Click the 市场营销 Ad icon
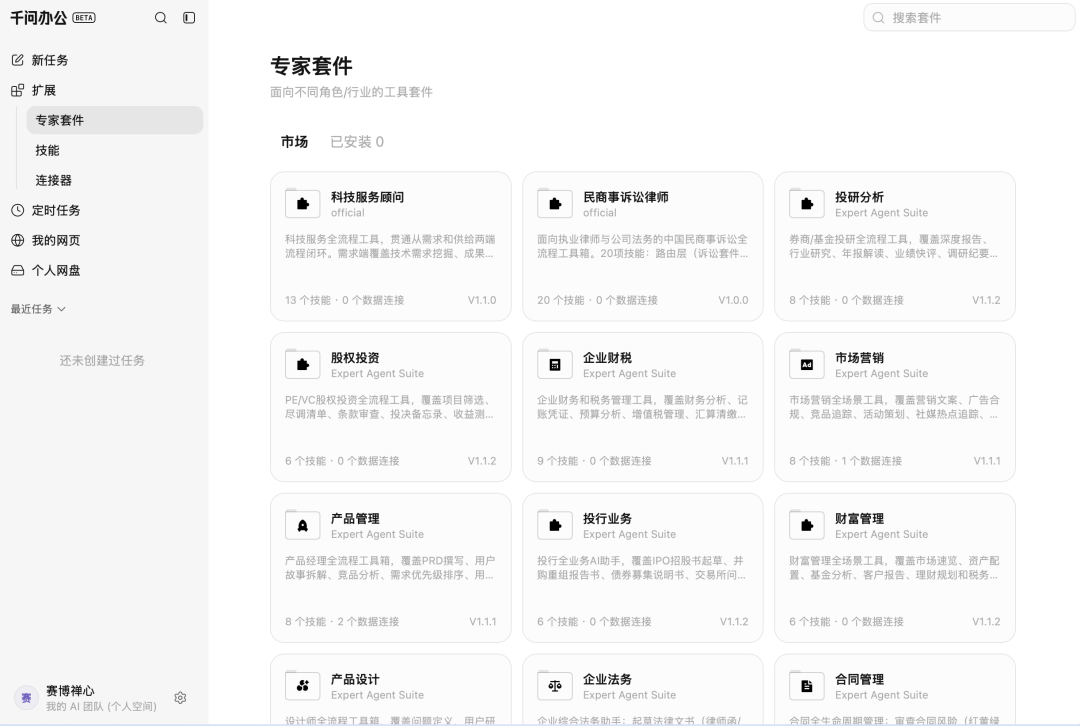Screen dimensions: 1080x726 [x=807, y=364]
